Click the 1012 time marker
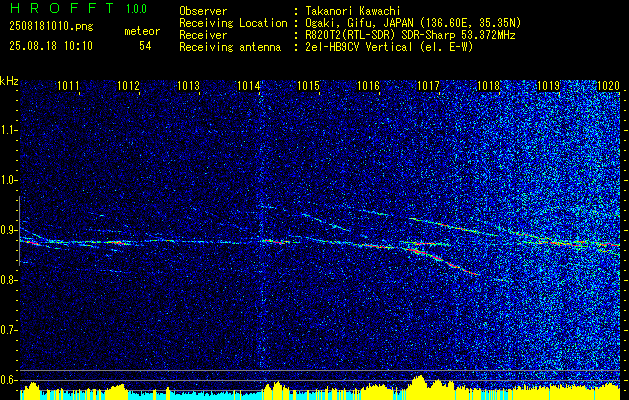The width and height of the screenshot is (629, 400). pos(128,85)
